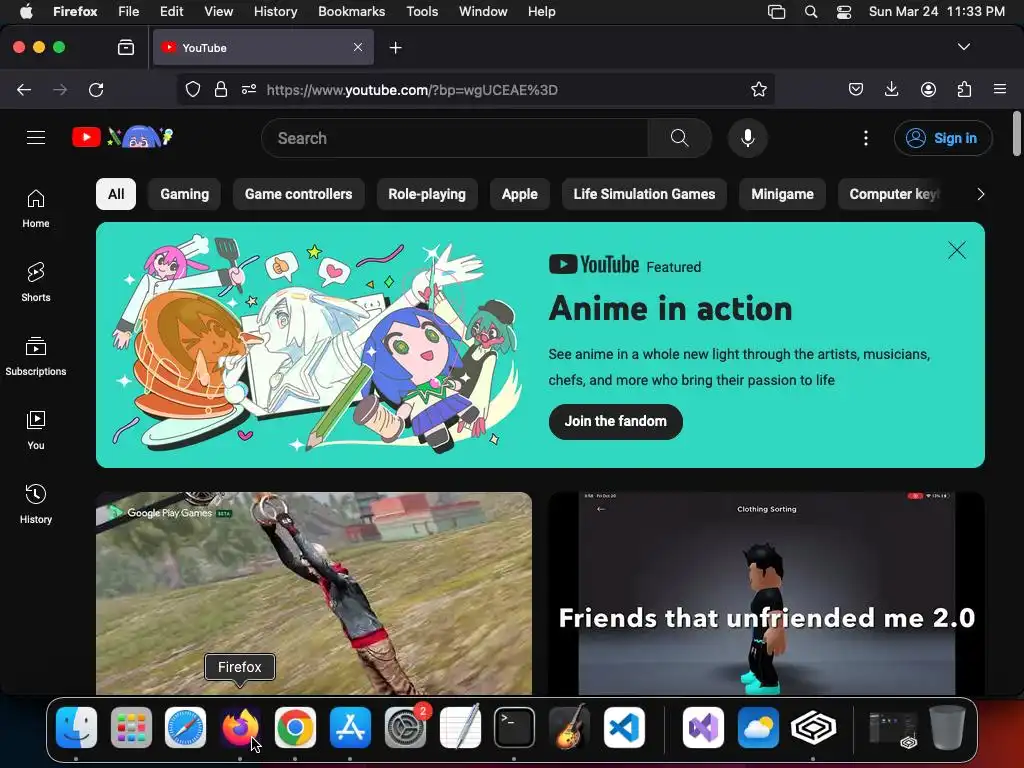Open Firefox extensions puzzle icon
The width and height of the screenshot is (1024, 768).
964,89
